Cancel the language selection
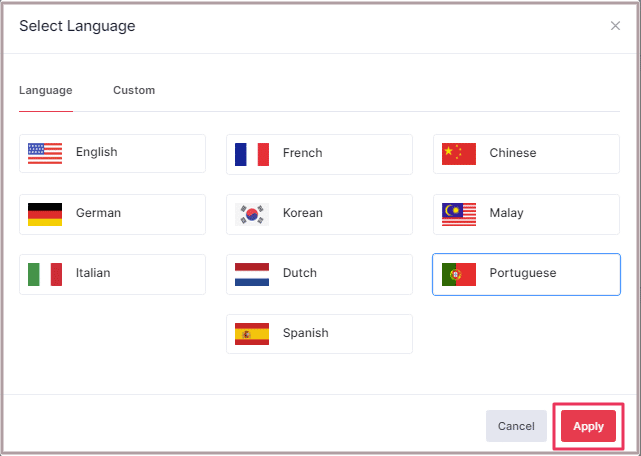Screen dimensions: 641x456 point(516,426)
